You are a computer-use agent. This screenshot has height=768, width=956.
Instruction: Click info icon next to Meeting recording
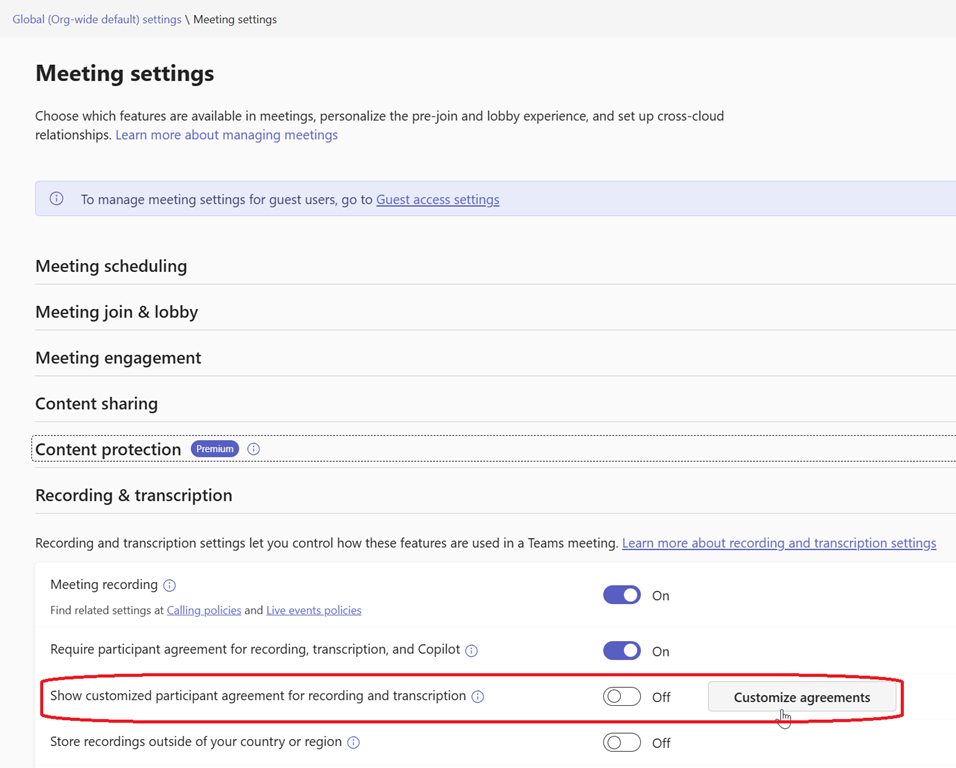[169, 585]
